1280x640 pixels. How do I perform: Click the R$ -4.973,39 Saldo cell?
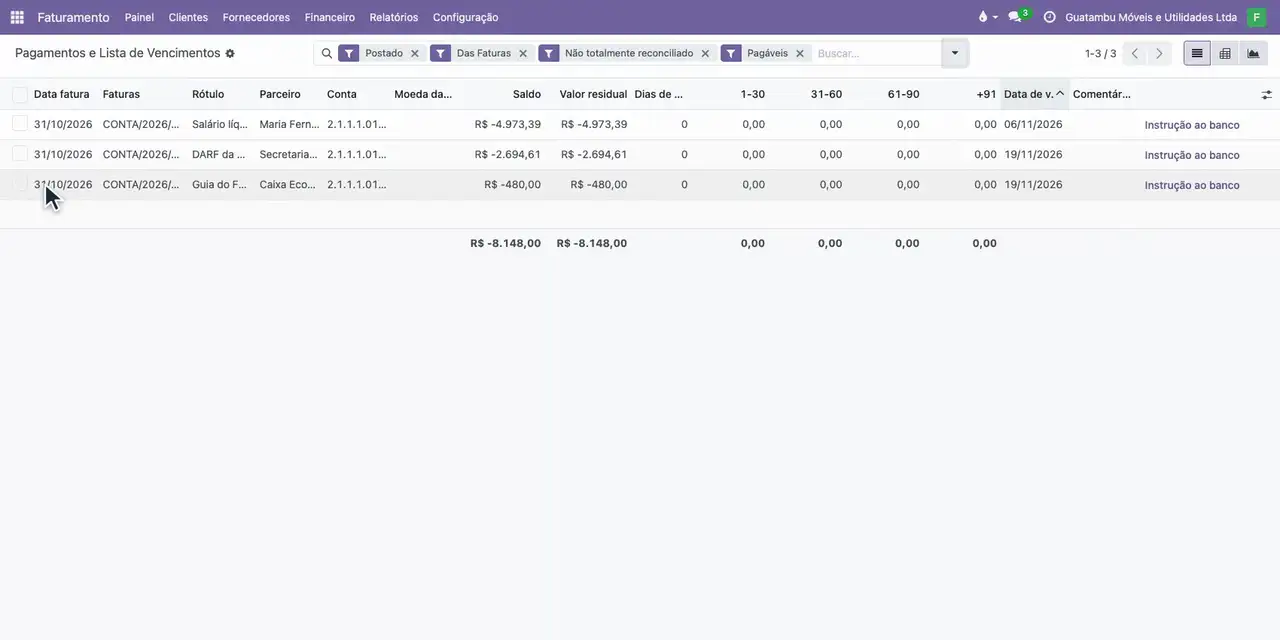pyautogui.click(x=508, y=124)
